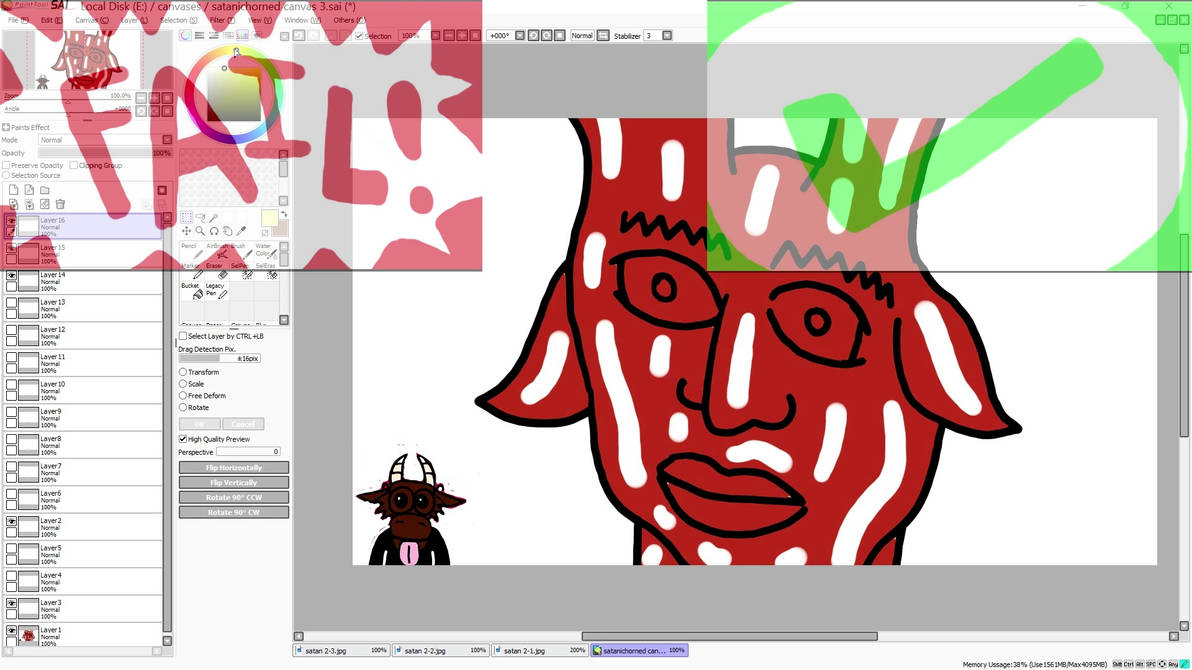This screenshot has height=670, width=1192.
Task: Select the Lasso selection tool
Action: pyautogui.click(x=201, y=218)
